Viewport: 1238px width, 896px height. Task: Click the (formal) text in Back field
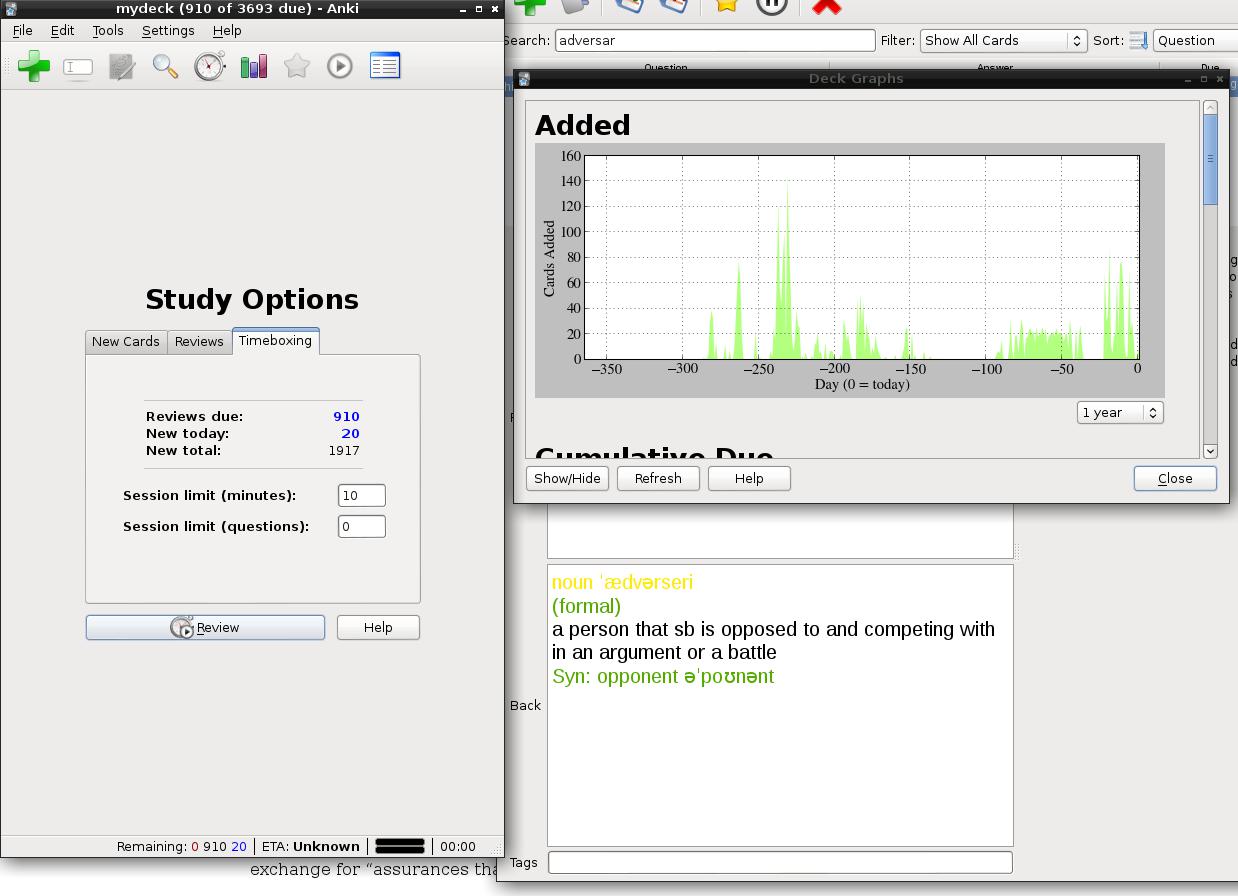coord(586,606)
